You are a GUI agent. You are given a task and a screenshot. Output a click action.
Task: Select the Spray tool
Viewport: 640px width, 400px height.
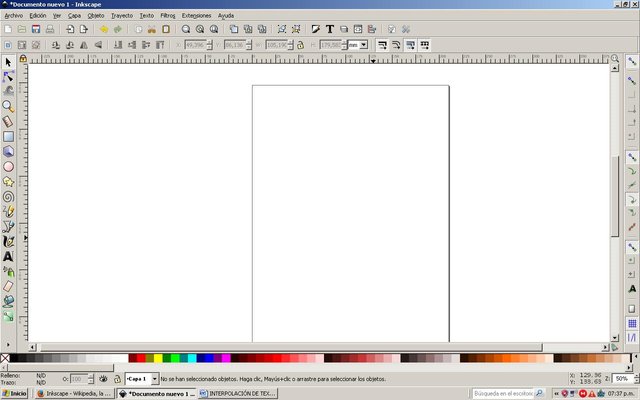[x=8, y=272]
